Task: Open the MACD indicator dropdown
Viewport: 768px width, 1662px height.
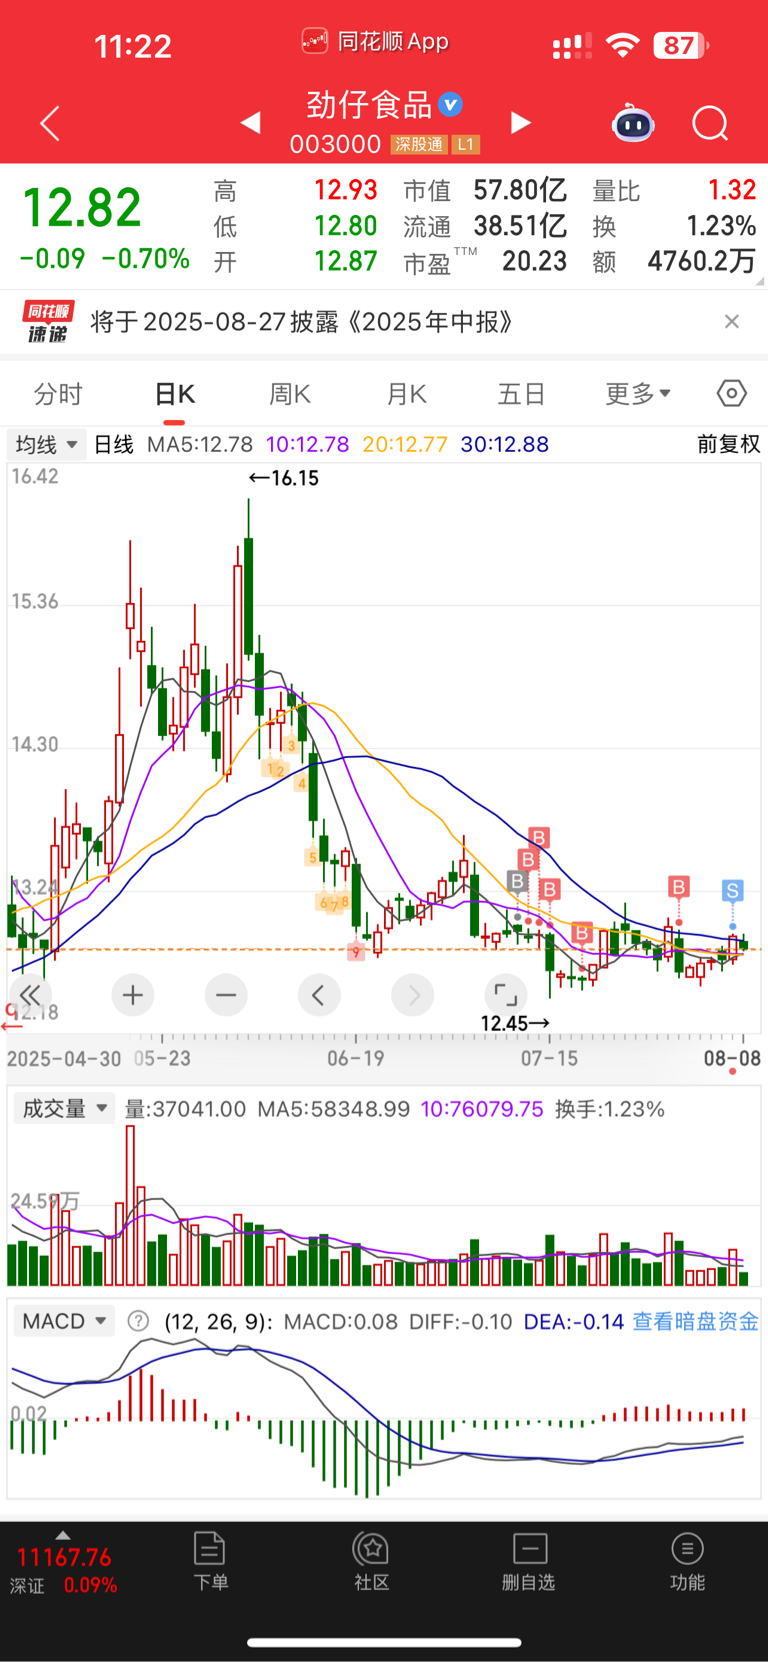Action: pos(64,1321)
